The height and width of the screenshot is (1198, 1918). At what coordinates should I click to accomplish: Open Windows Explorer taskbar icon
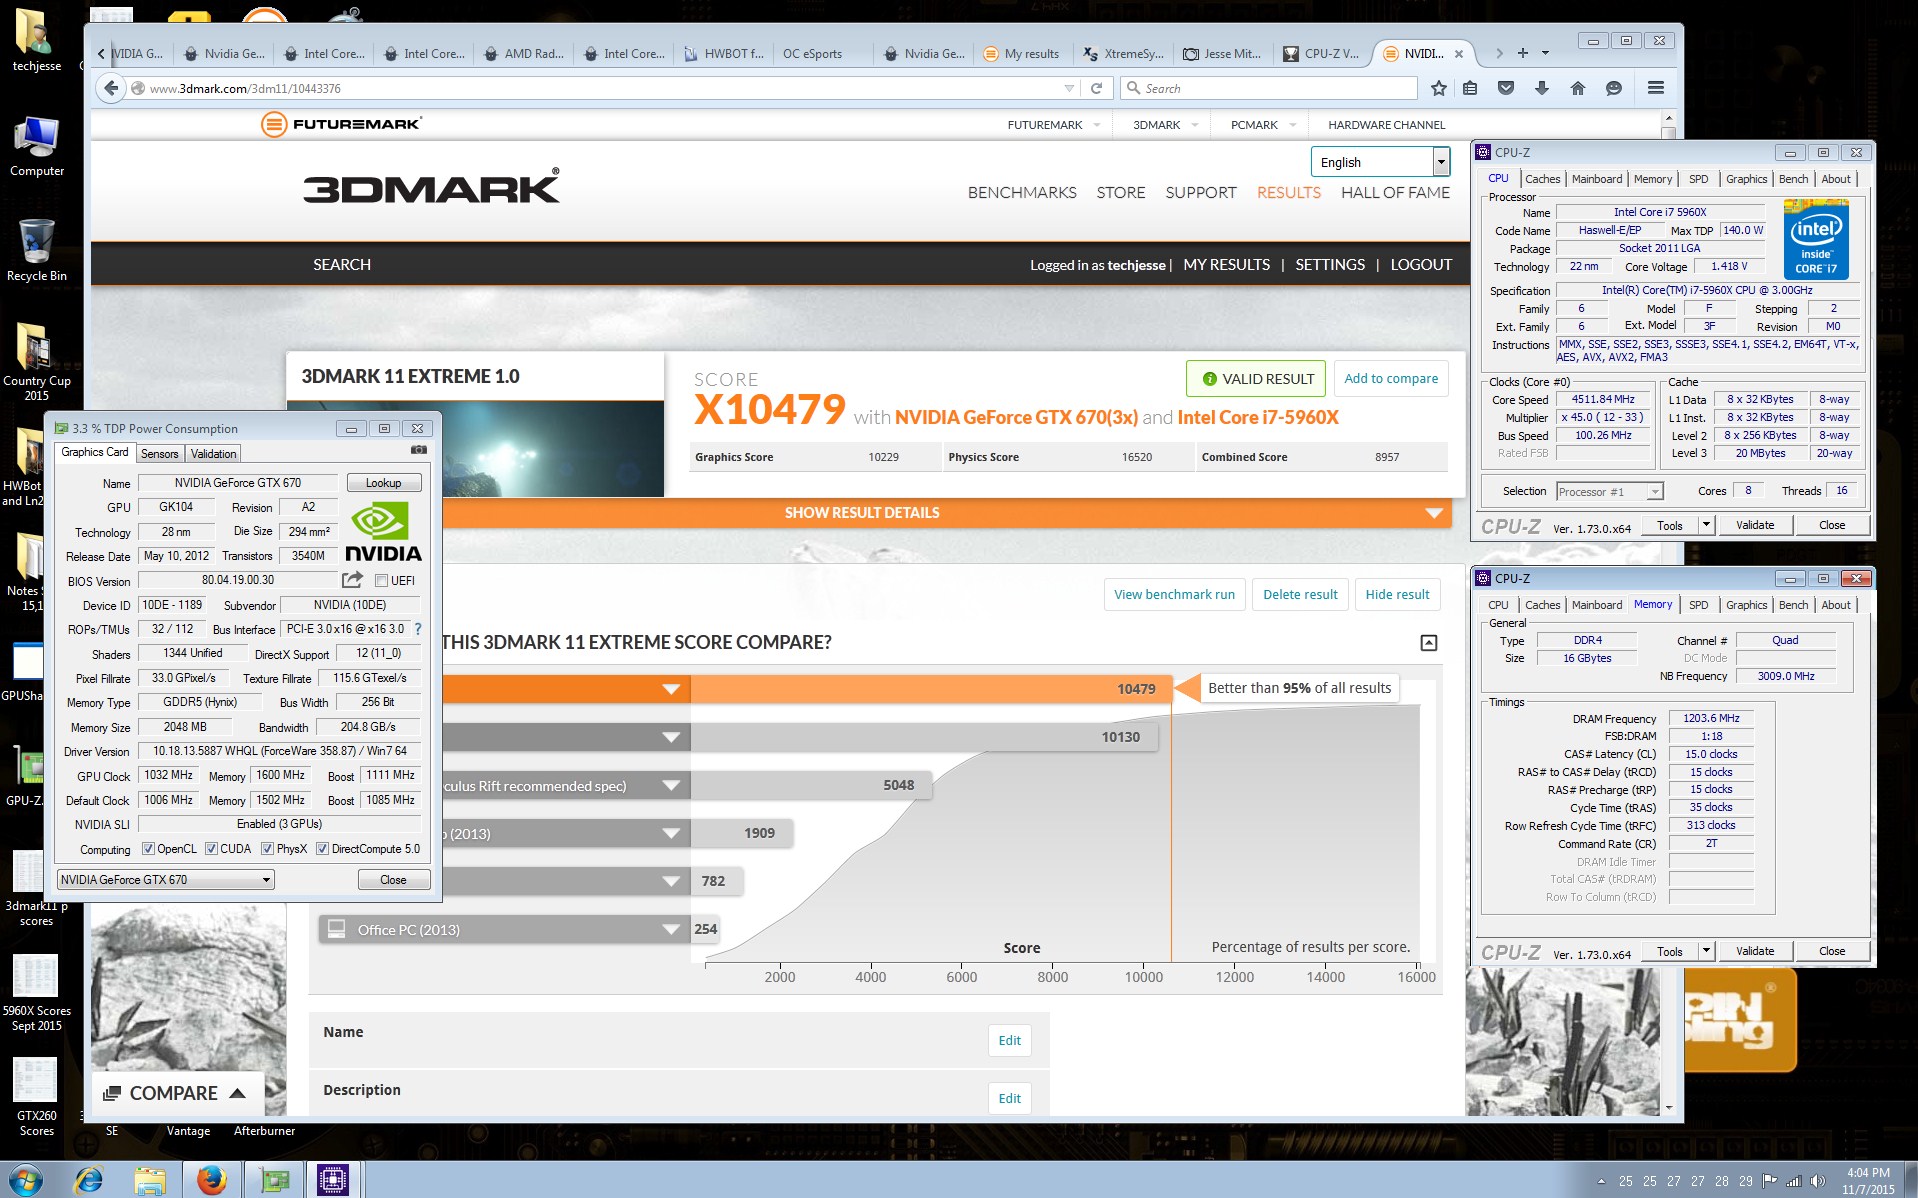tap(150, 1180)
